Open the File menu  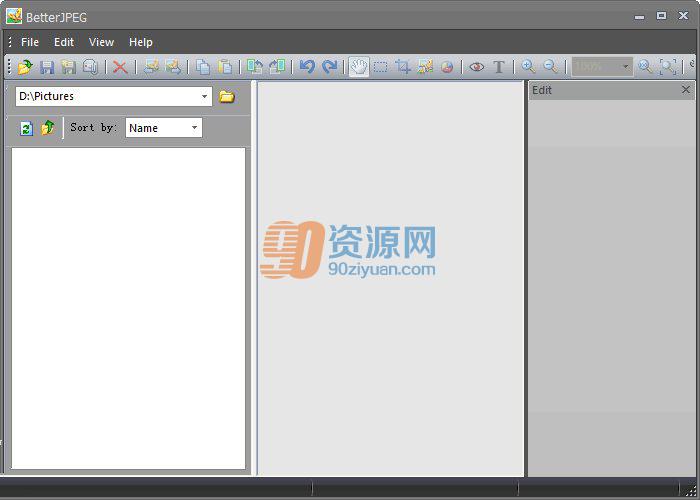click(30, 42)
